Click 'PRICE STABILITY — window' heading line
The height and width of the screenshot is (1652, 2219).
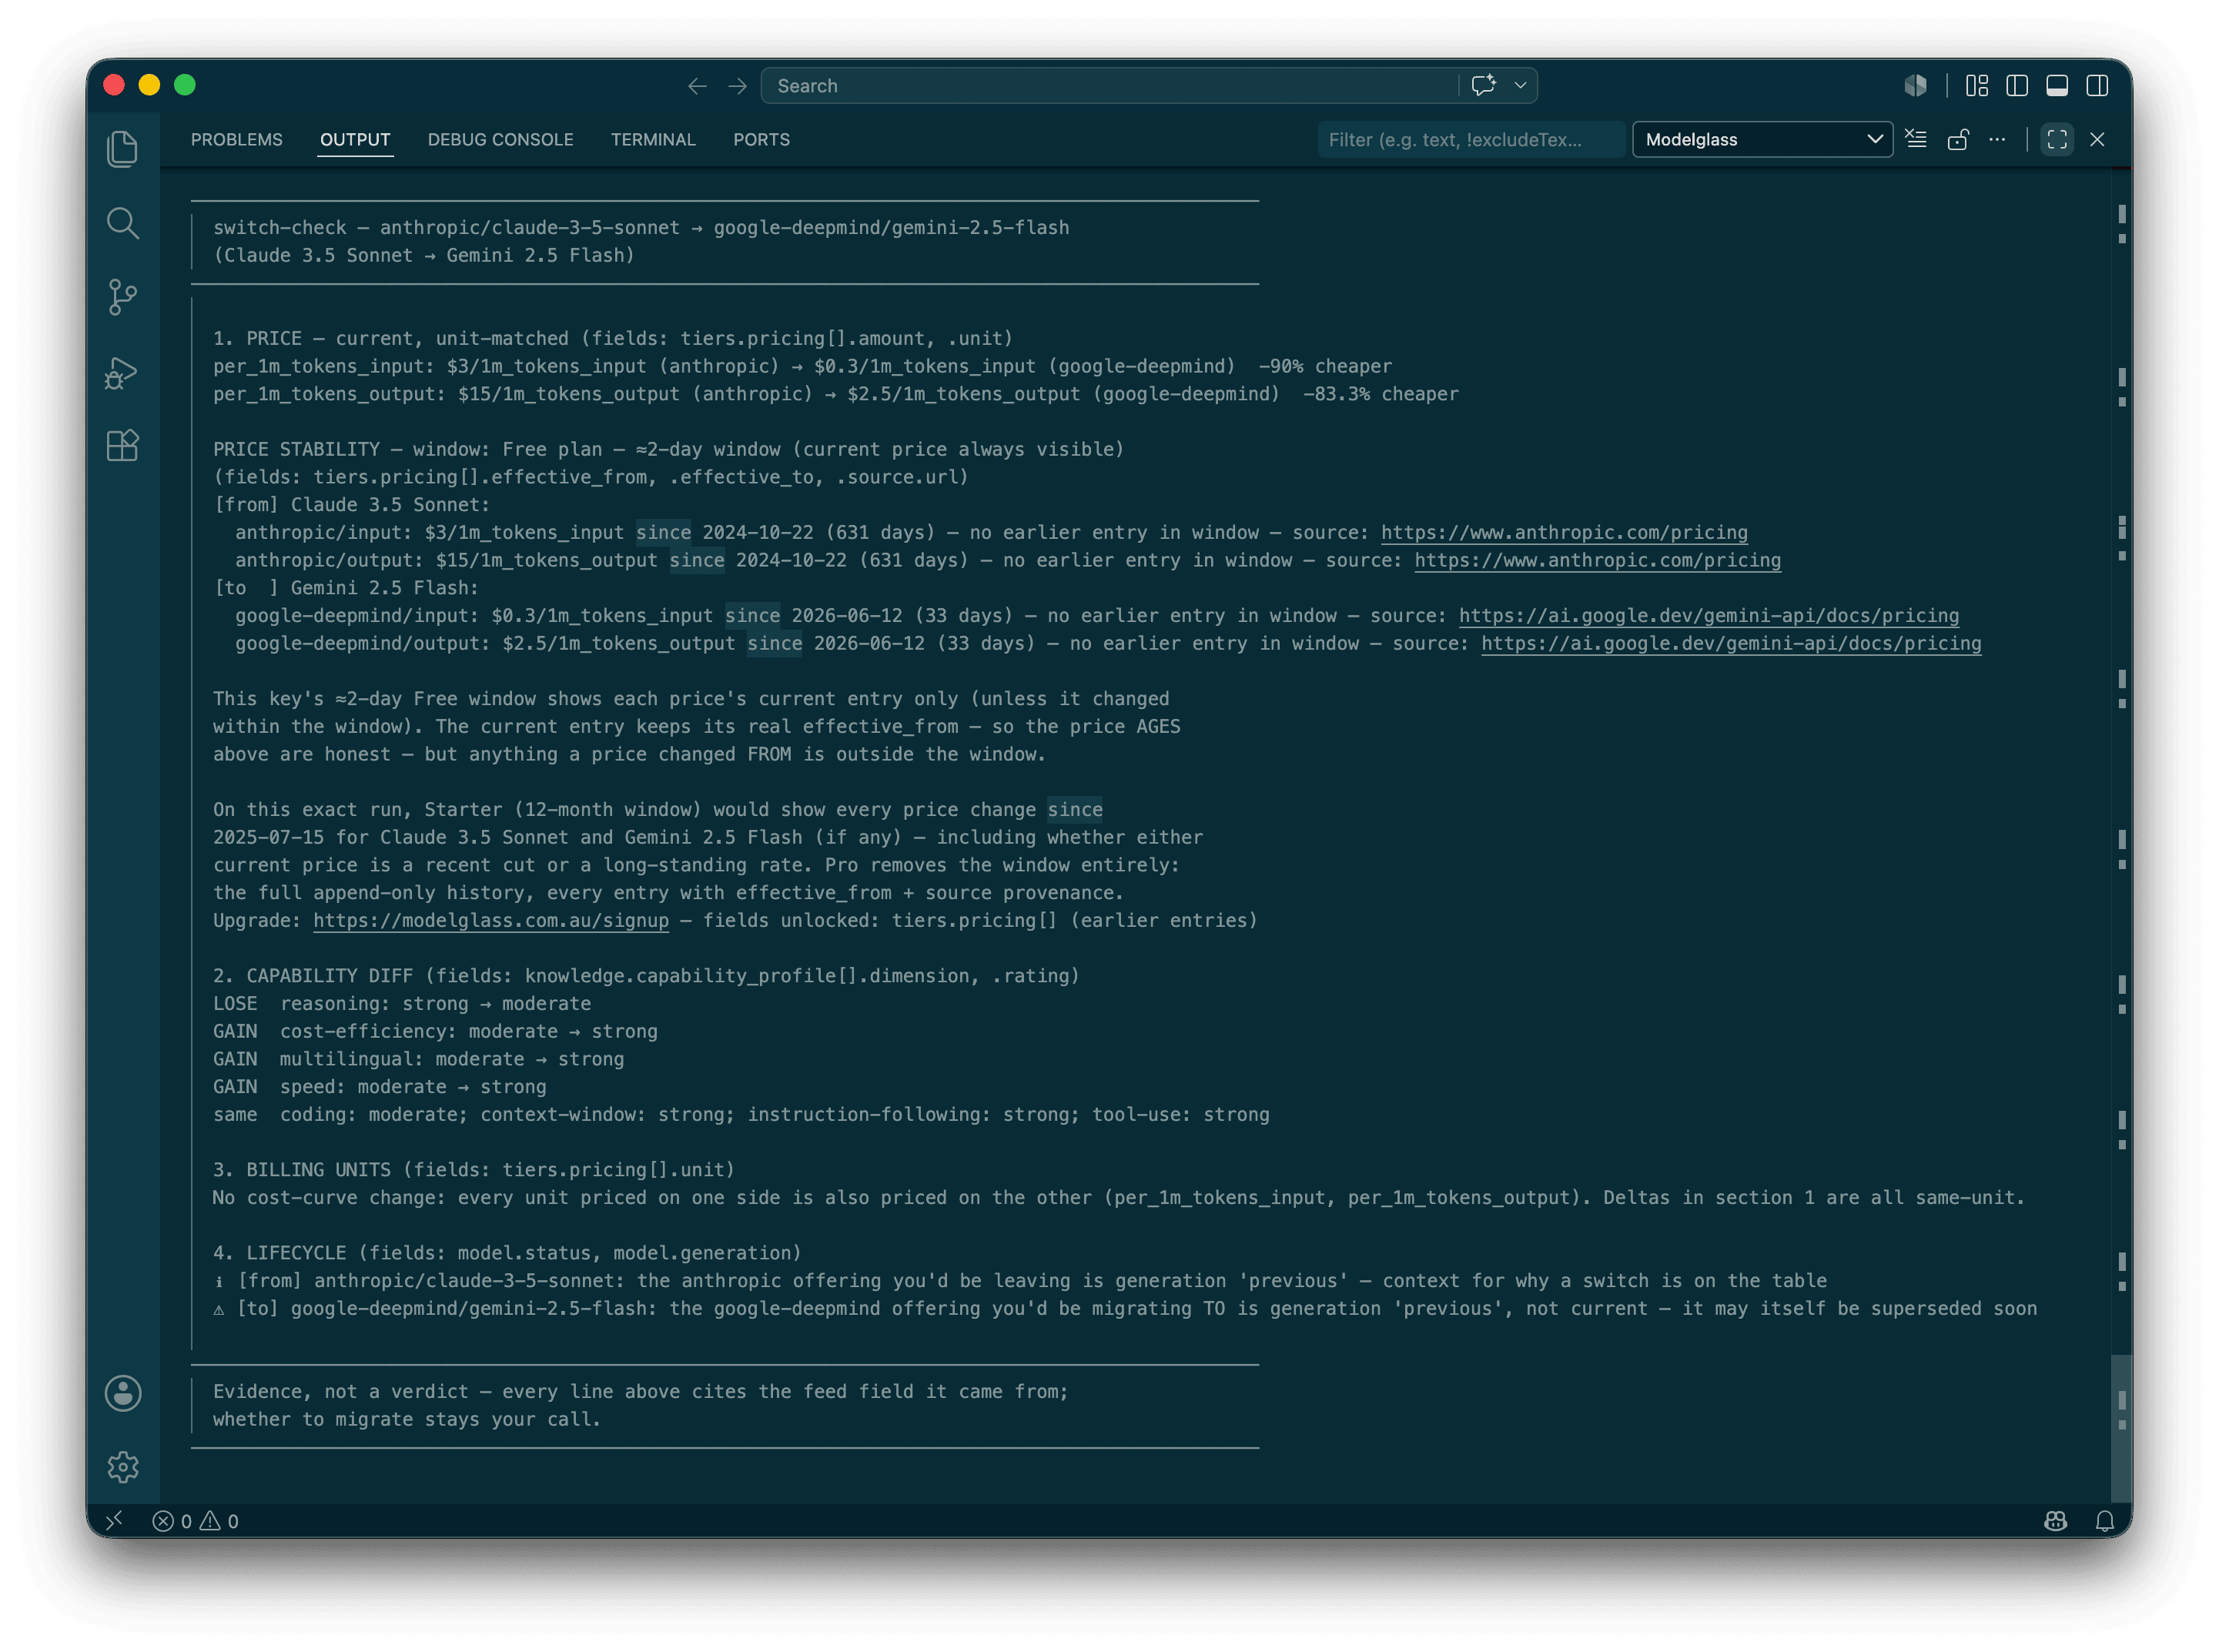tap(669, 449)
